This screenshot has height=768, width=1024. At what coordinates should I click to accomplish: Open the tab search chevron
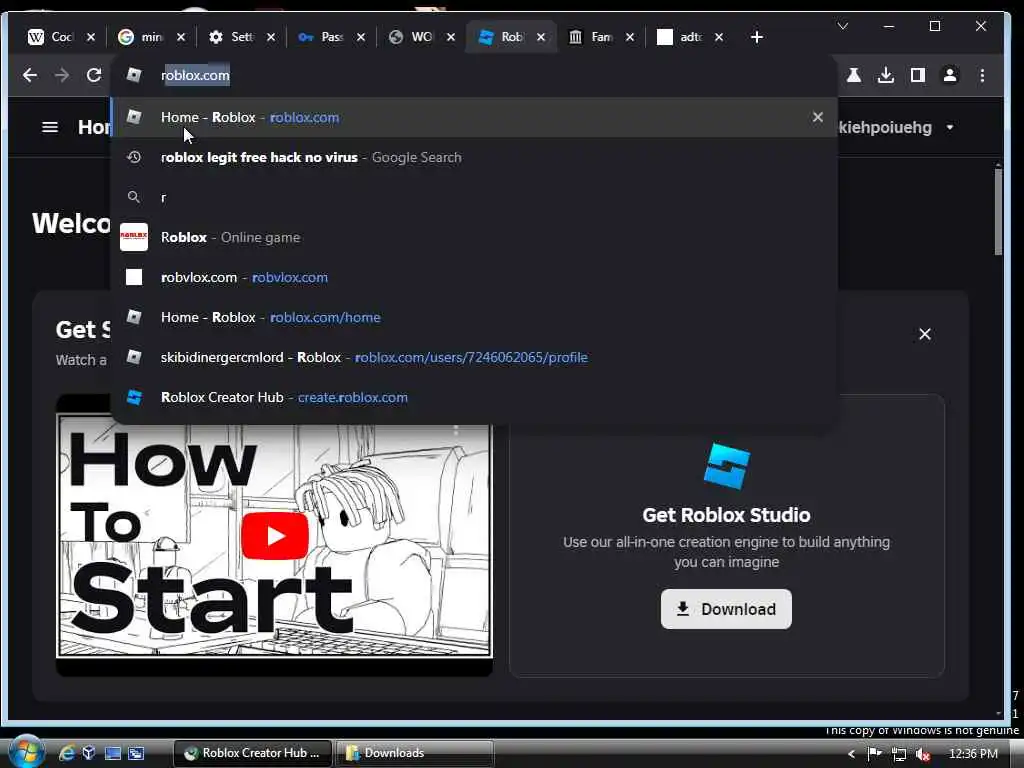coord(842,26)
